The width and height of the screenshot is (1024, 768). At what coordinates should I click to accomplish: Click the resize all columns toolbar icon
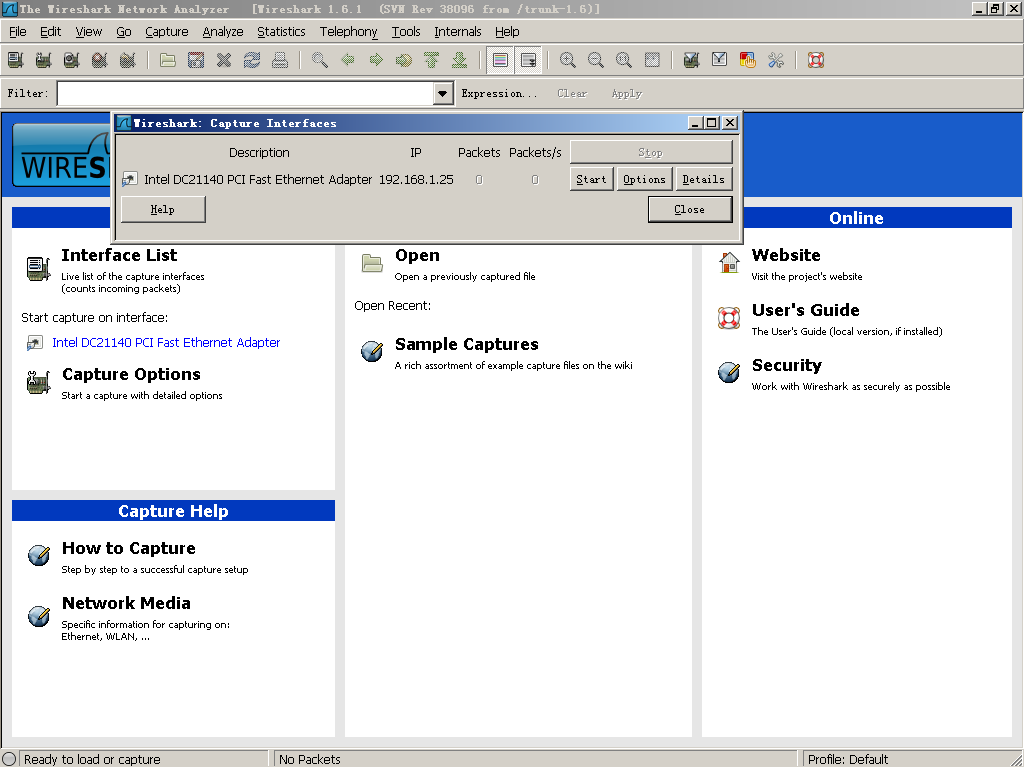652,60
